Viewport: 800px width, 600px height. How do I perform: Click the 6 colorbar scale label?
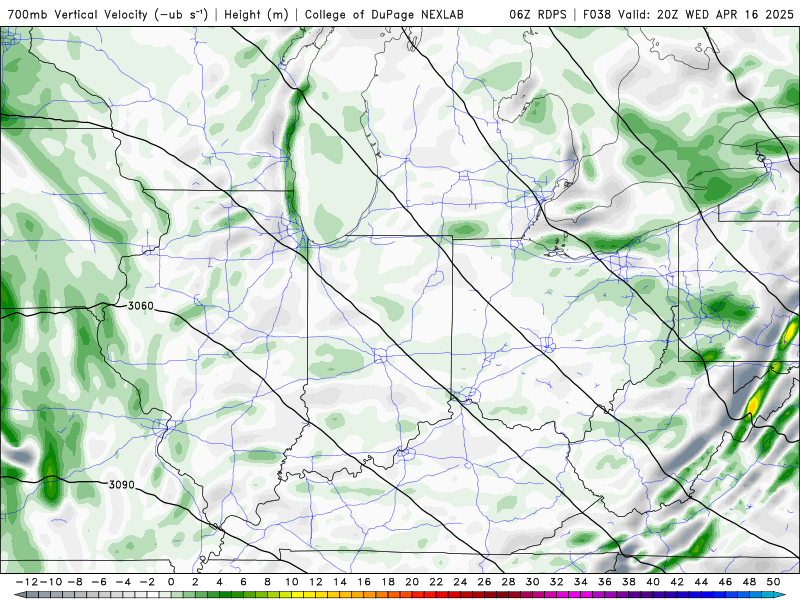pyautogui.click(x=243, y=582)
